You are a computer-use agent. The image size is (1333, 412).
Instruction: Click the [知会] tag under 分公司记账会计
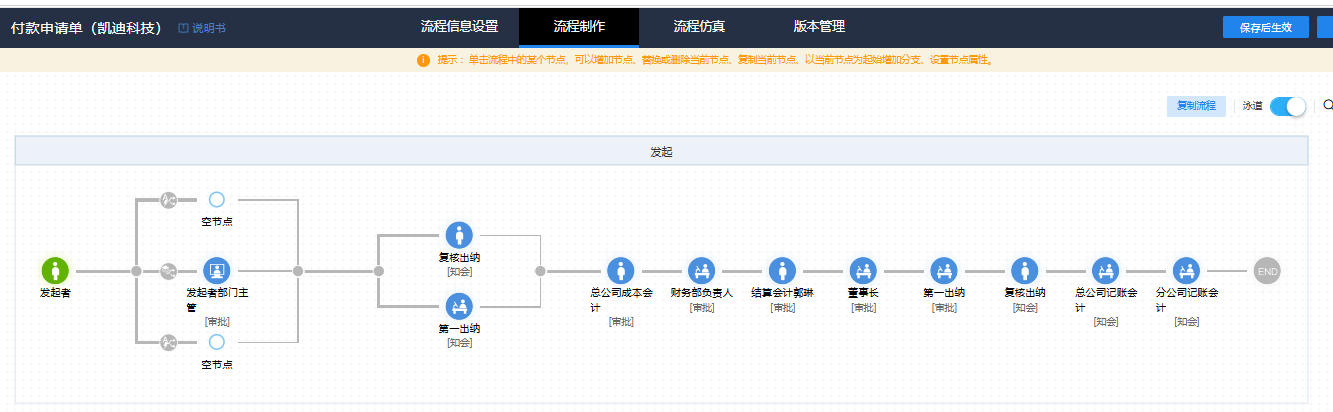(x=1186, y=322)
